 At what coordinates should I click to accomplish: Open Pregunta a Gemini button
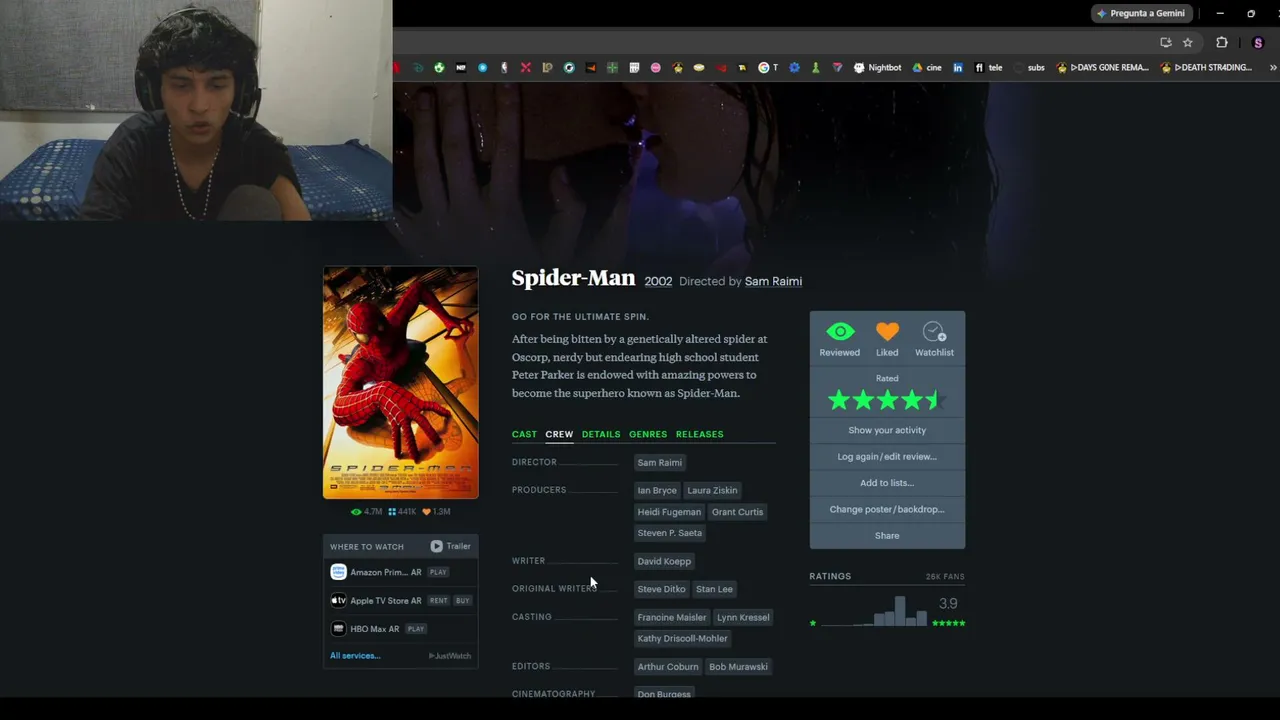(1141, 13)
